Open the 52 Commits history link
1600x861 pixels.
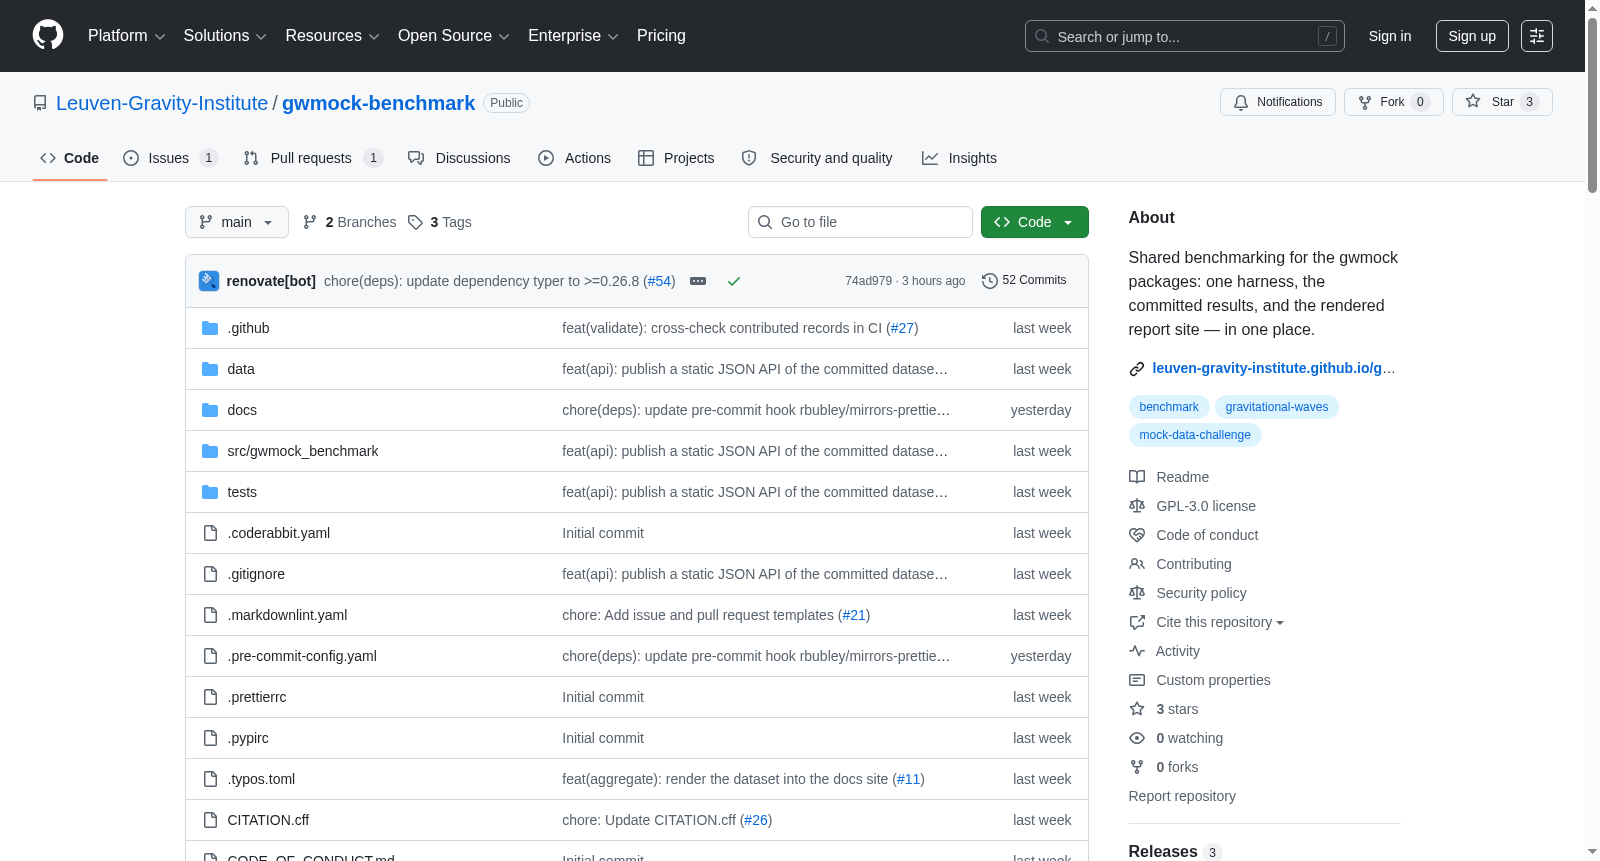point(1025,281)
